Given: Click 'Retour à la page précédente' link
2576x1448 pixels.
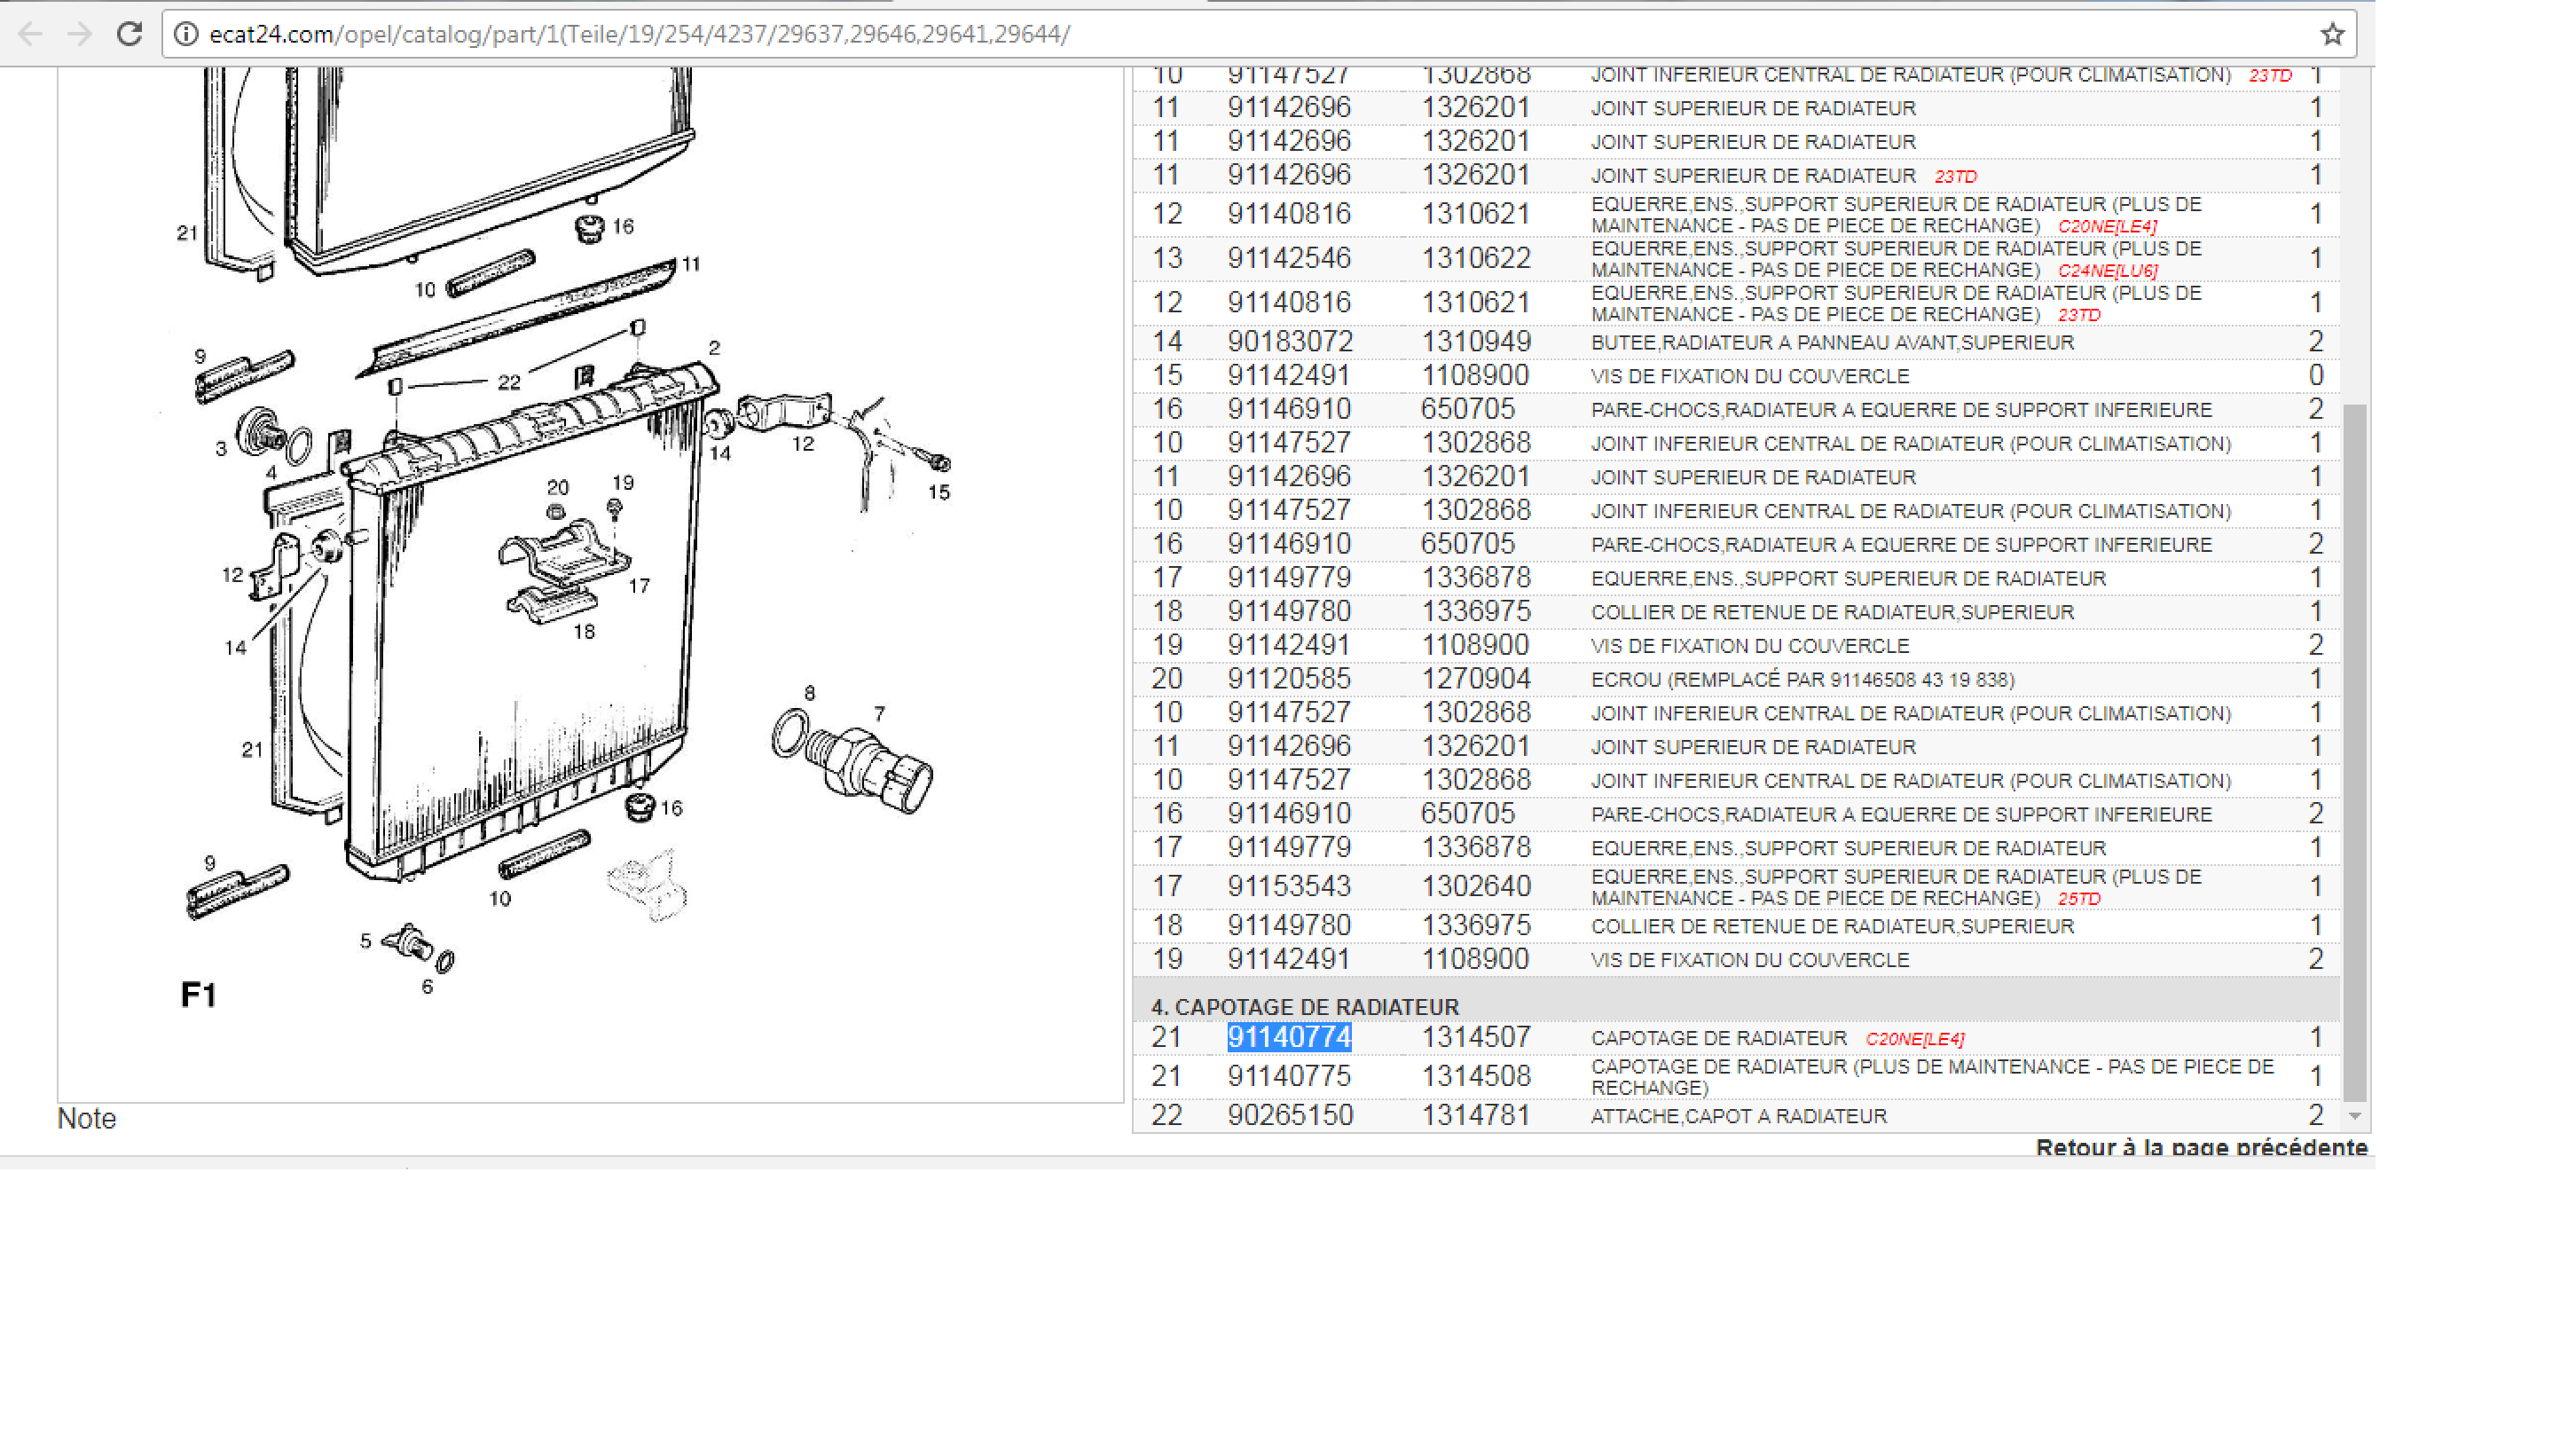Looking at the screenshot, I should tap(2201, 1146).
